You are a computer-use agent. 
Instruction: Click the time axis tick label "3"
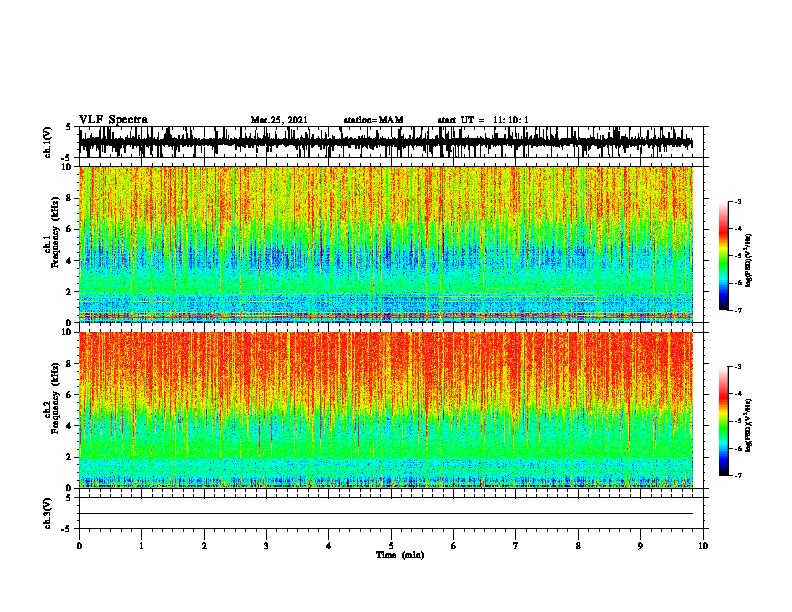[266, 546]
